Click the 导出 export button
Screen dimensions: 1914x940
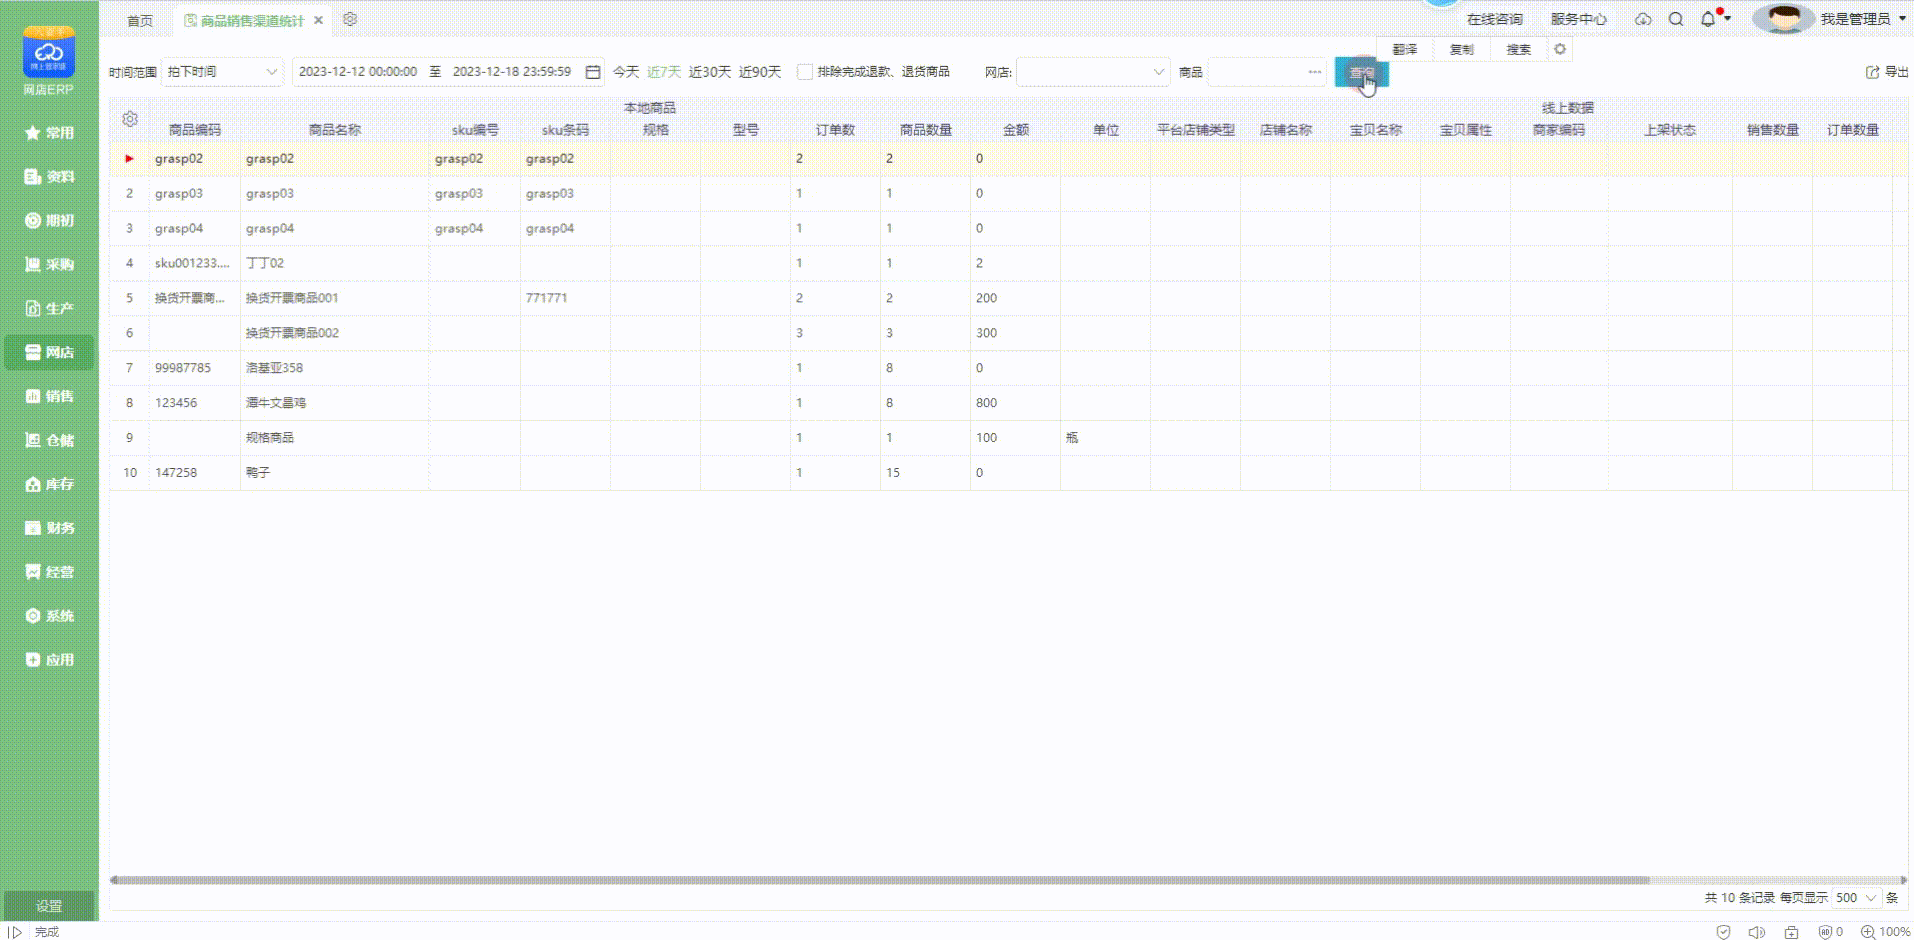click(1887, 72)
